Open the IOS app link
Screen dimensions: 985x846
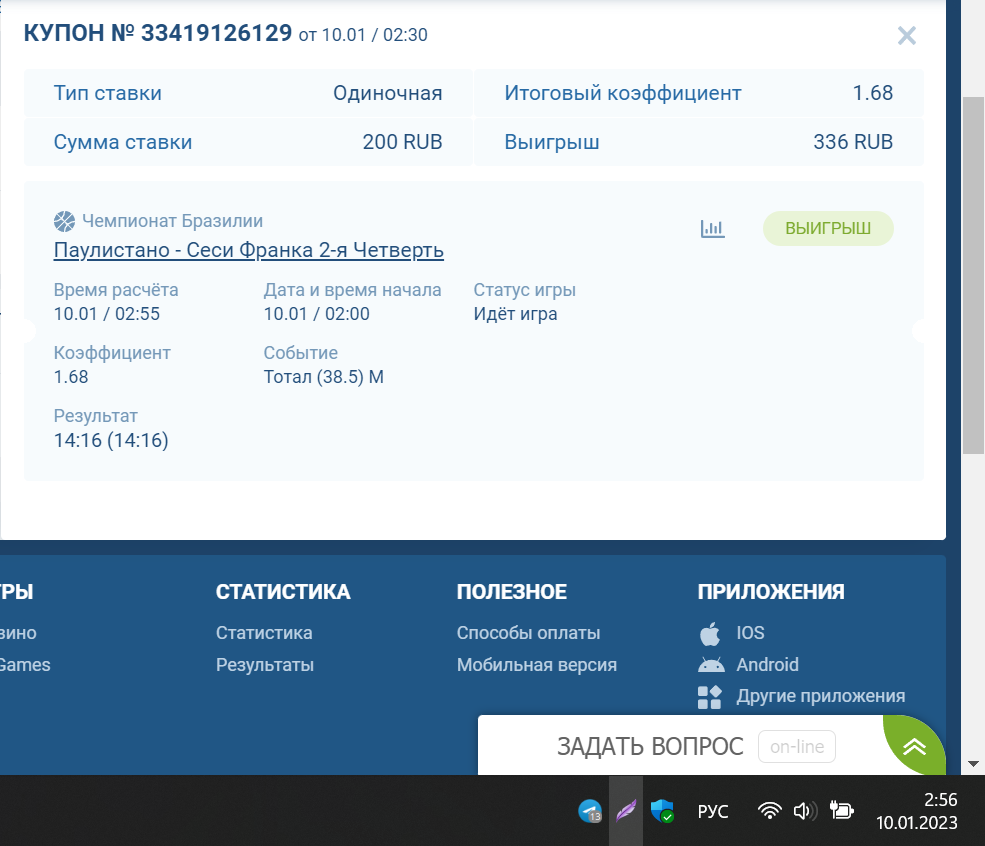pyautogui.click(x=750, y=632)
